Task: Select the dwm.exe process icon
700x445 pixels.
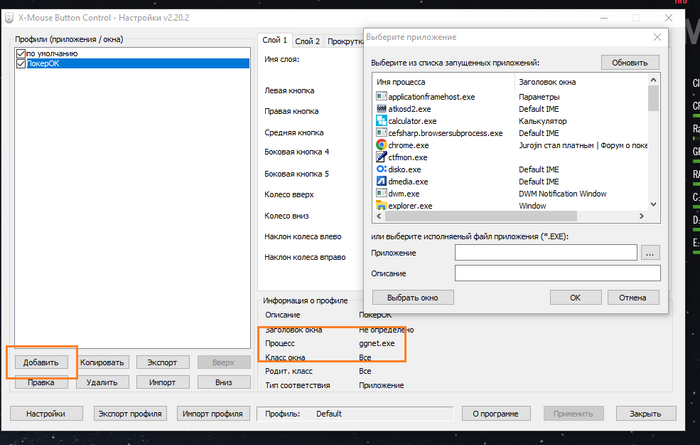Action: [x=381, y=193]
